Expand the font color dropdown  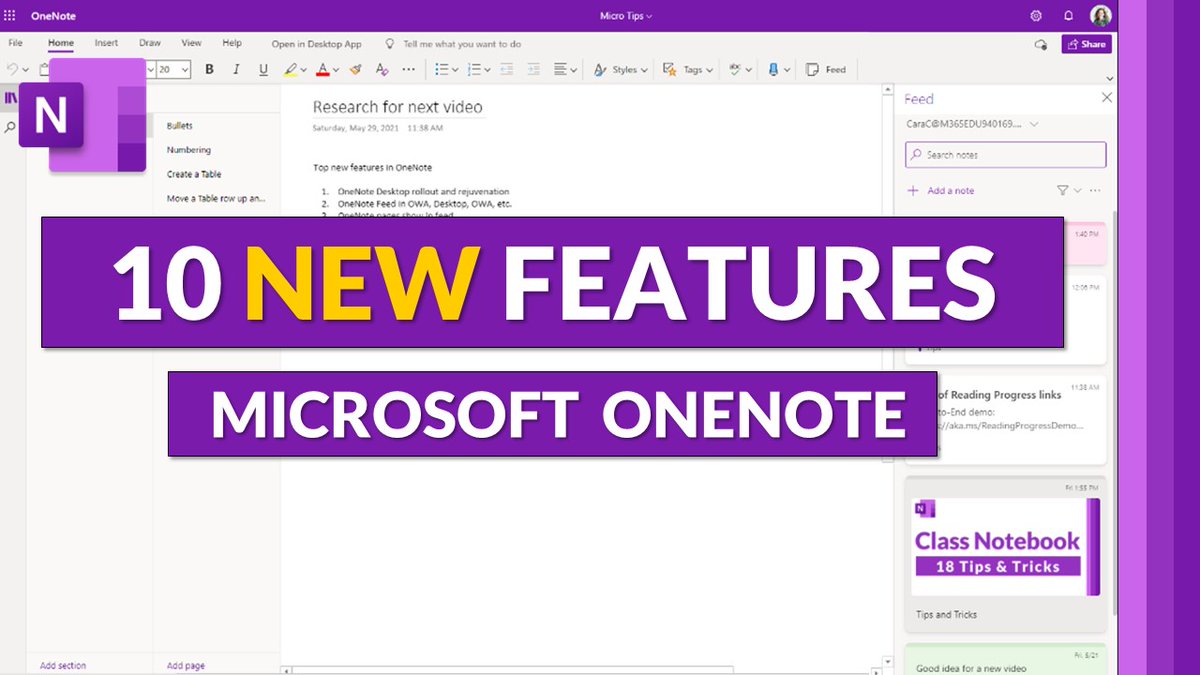click(x=335, y=69)
